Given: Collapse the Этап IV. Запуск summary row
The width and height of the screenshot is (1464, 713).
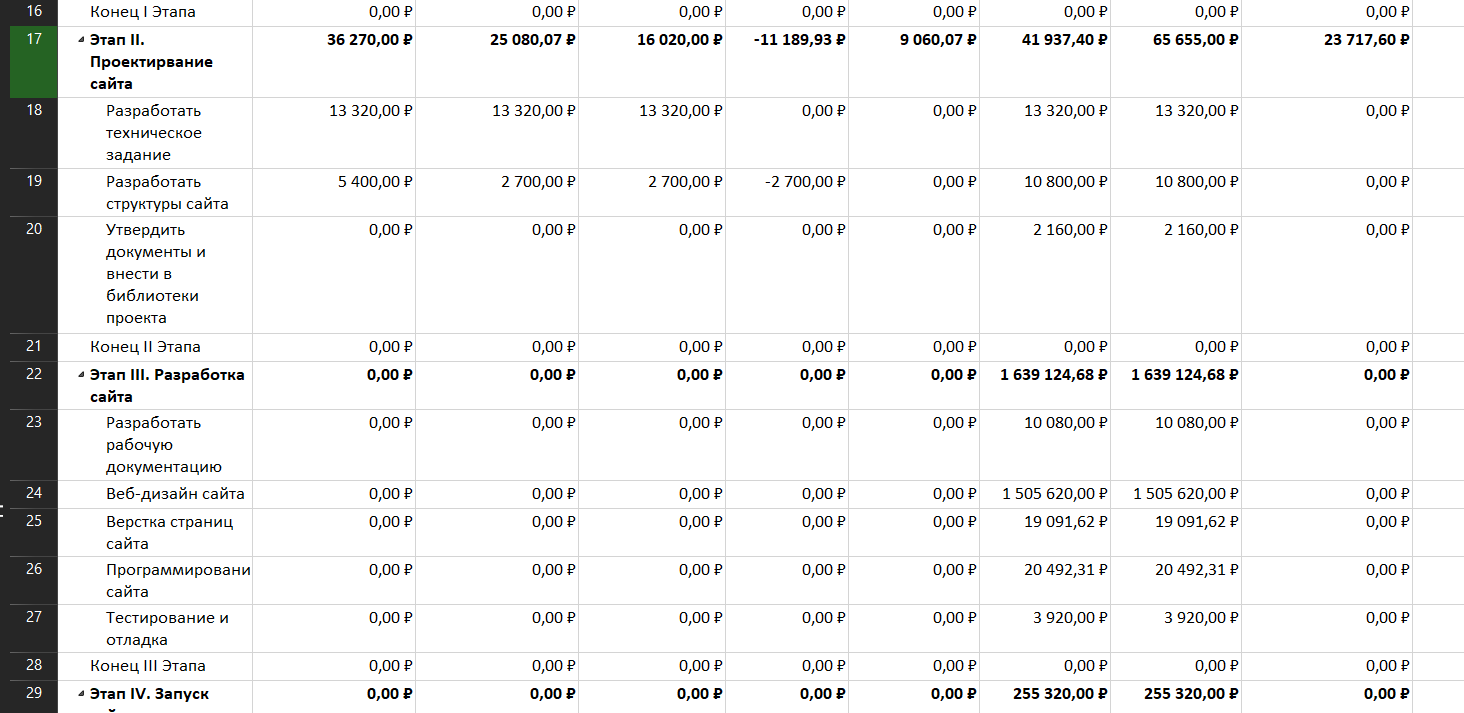Looking at the screenshot, I should (x=80, y=694).
